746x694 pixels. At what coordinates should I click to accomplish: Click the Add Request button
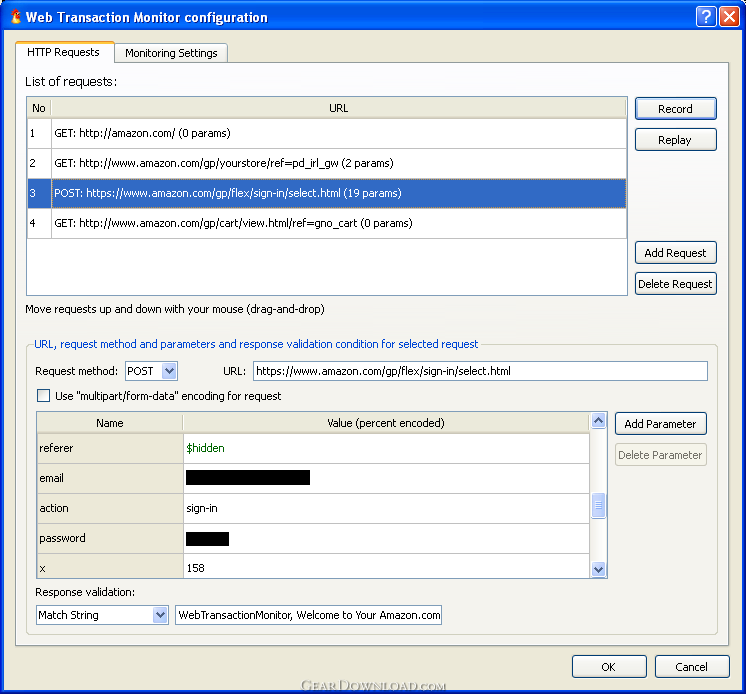point(676,253)
